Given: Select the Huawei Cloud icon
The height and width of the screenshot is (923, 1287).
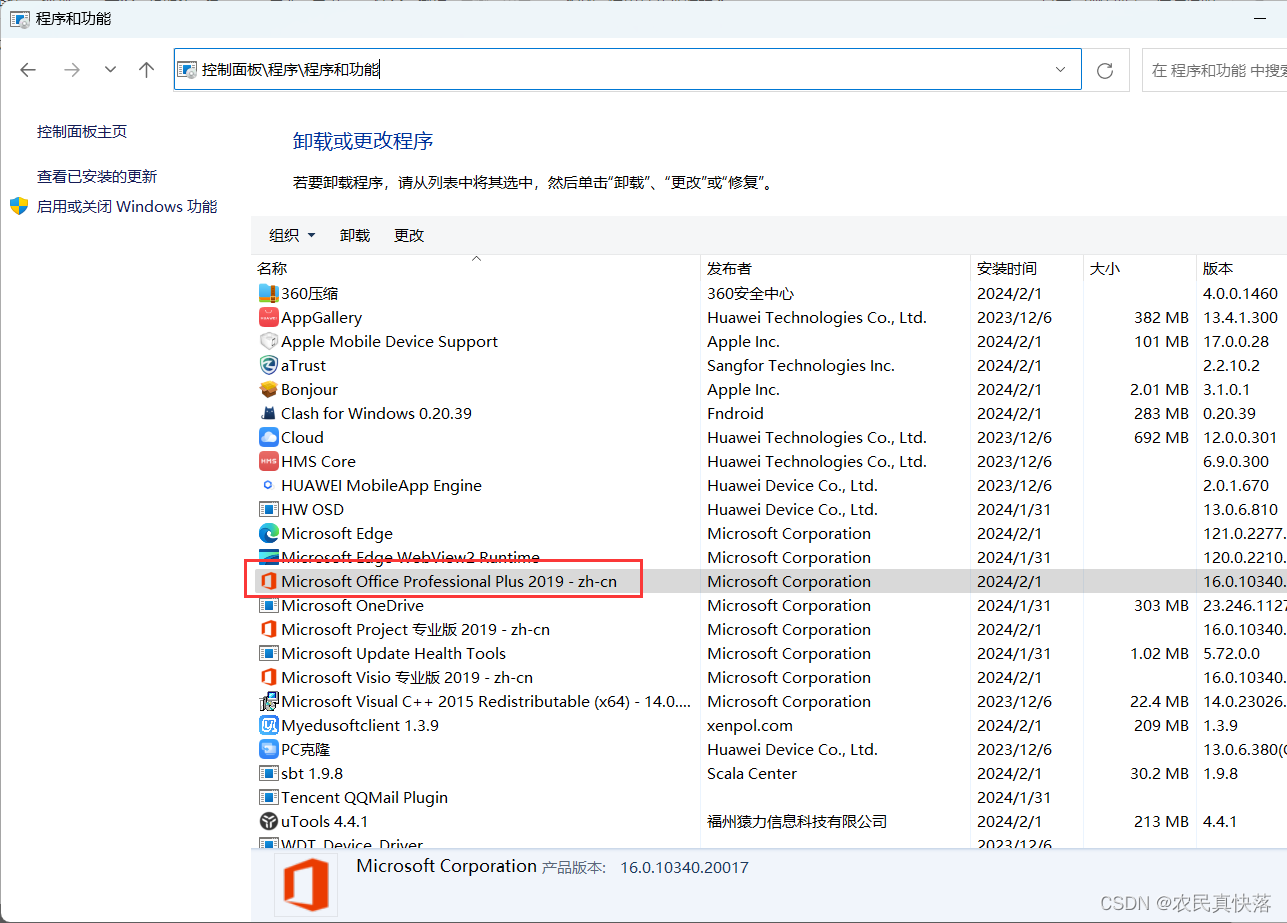Looking at the screenshot, I should coord(268,437).
